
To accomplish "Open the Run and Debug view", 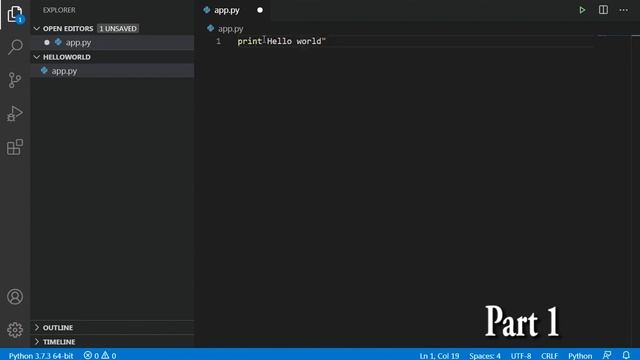I will click(15, 113).
